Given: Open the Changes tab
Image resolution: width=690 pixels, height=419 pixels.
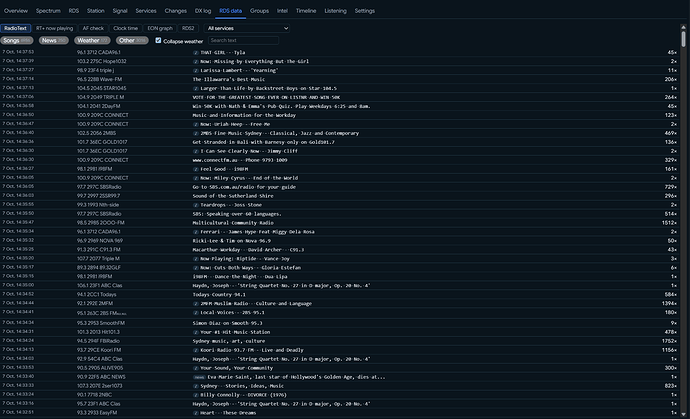Looking at the screenshot, I should click(176, 11).
